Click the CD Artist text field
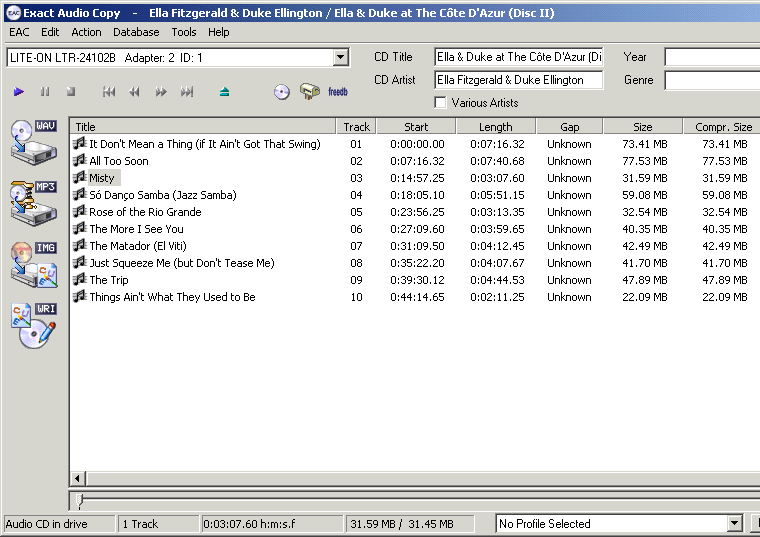 click(x=518, y=80)
